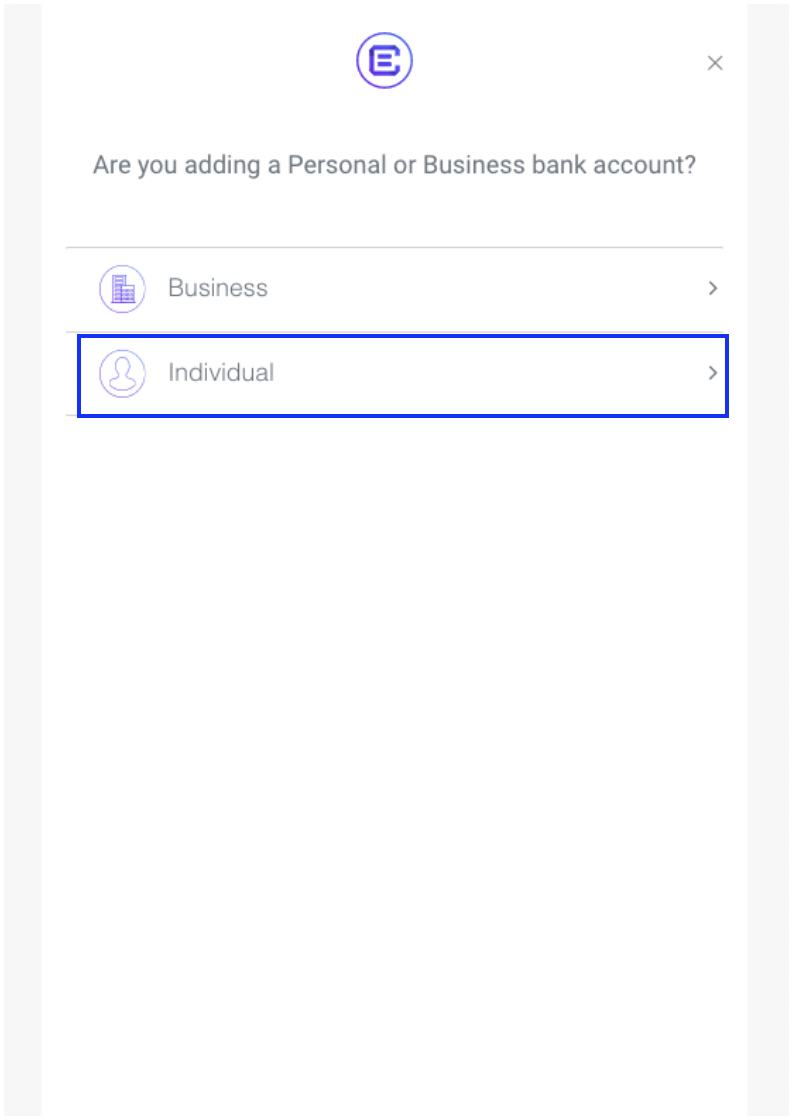Select the Business label text
This screenshot has width=794, height=1120.
(x=218, y=288)
